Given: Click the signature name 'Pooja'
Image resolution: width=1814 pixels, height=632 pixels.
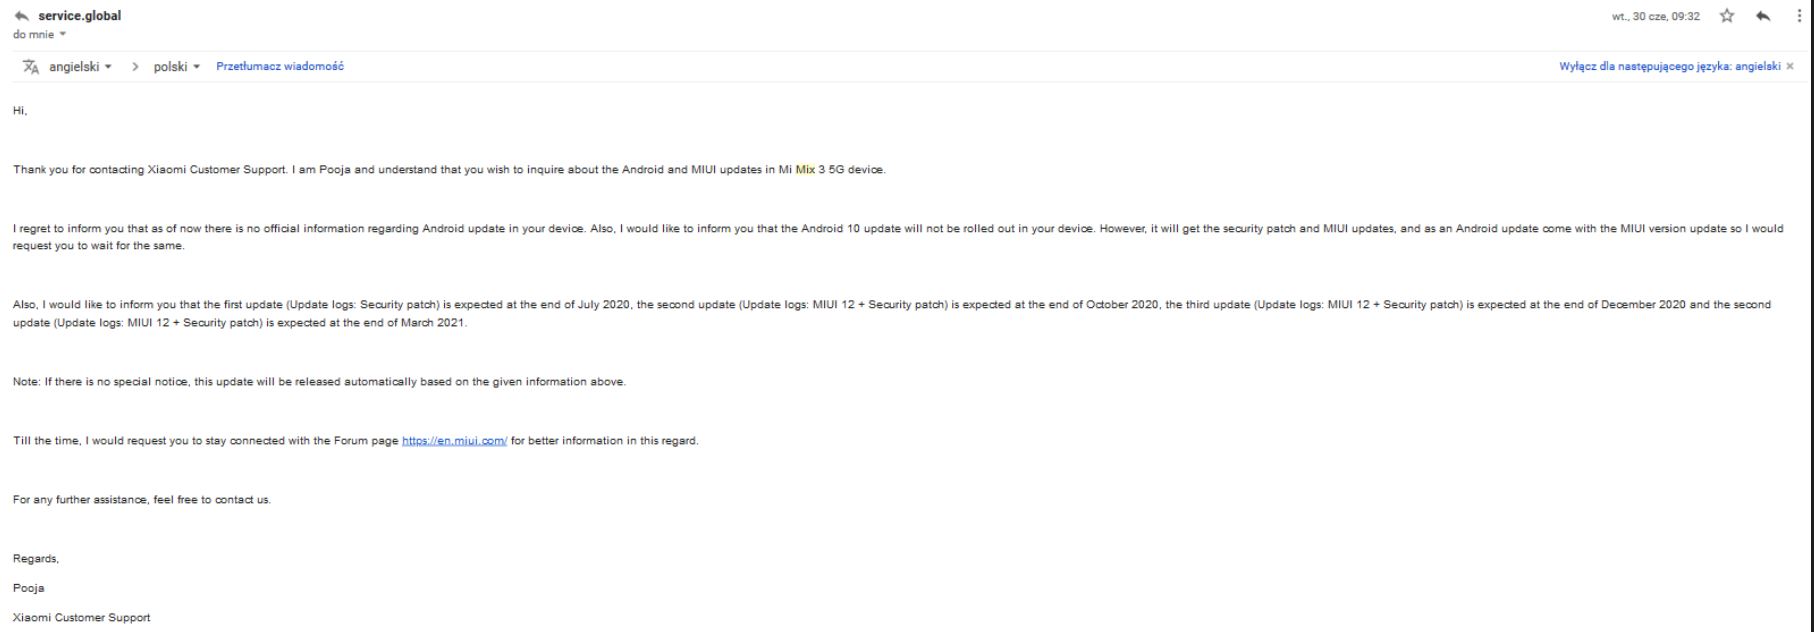Looking at the screenshot, I should click(x=29, y=588).
